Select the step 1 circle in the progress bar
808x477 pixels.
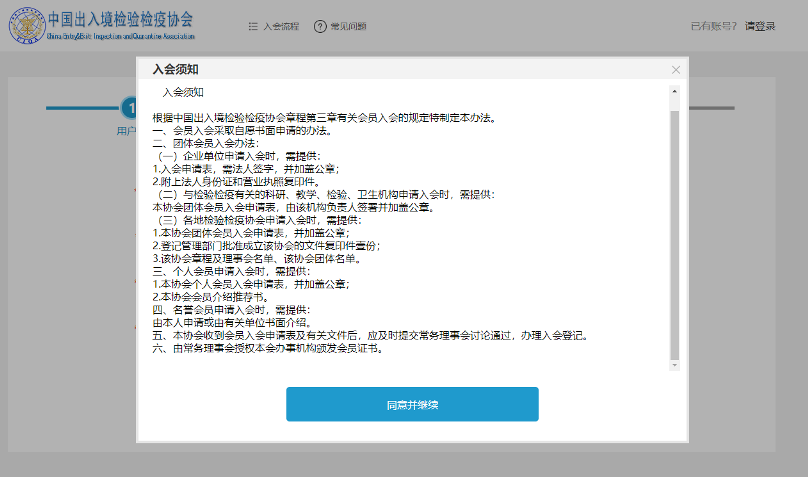click(128, 107)
